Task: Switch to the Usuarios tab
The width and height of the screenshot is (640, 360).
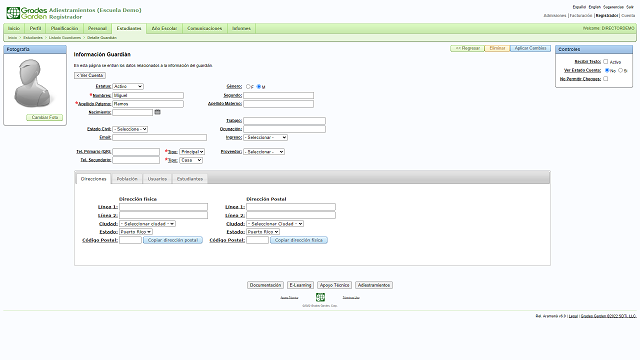Action: (157, 179)
